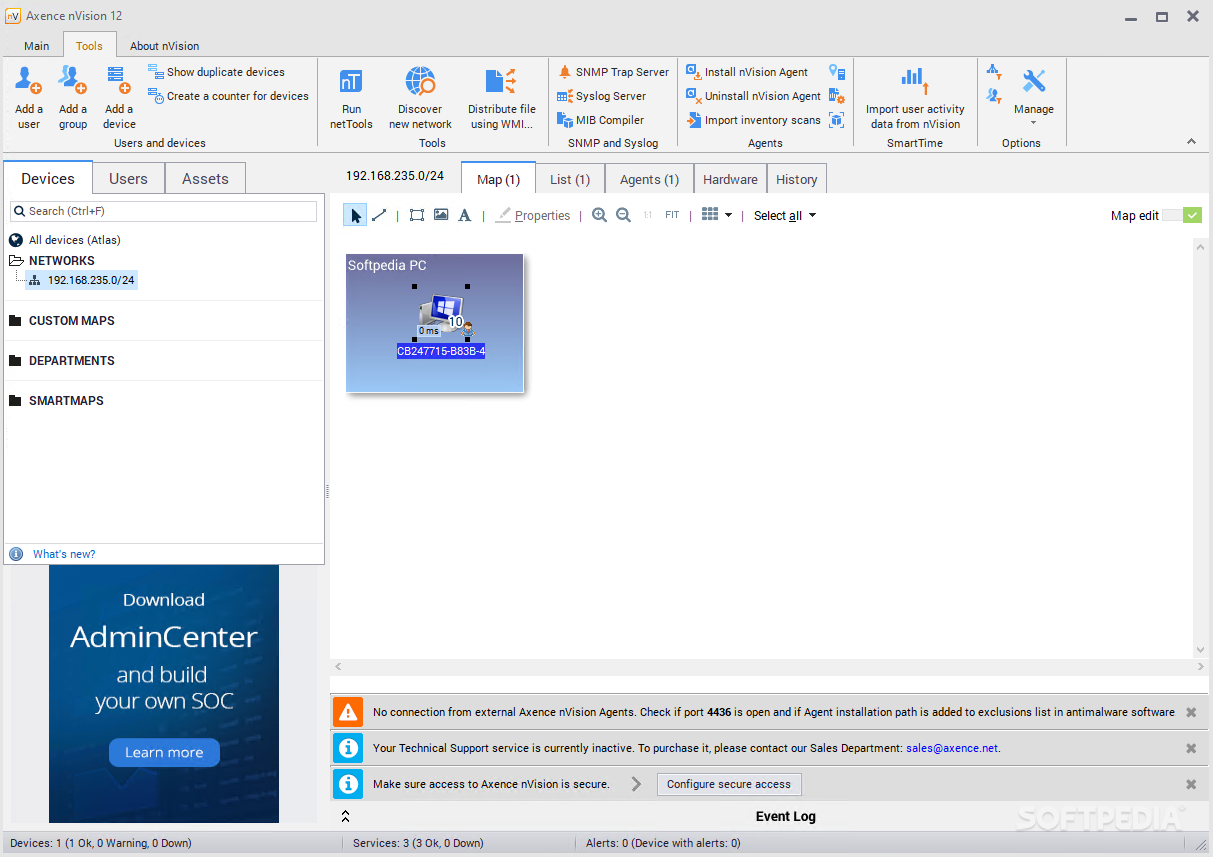Viewport: 1213px width, 857px height.
Task: Click the user filter icon in Options
Action: (994, 96)
